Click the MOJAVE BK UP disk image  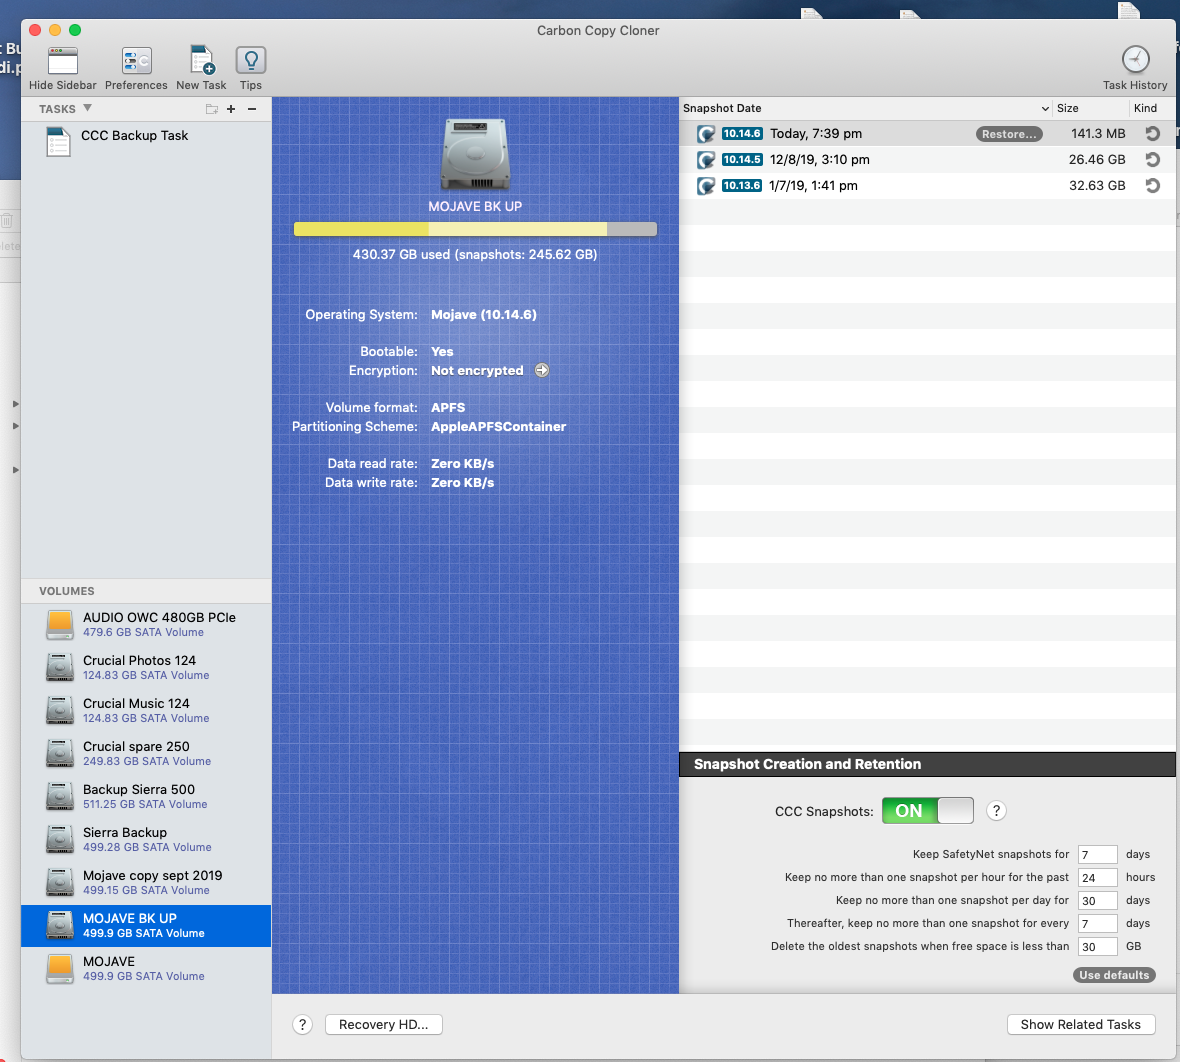click(475, 154)
